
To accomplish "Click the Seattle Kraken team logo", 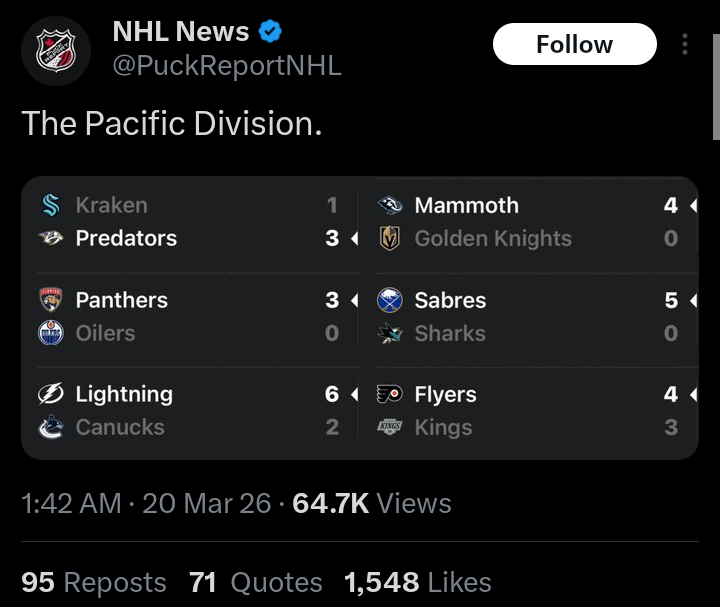I will pyautogui.click(x=50, y=205).
